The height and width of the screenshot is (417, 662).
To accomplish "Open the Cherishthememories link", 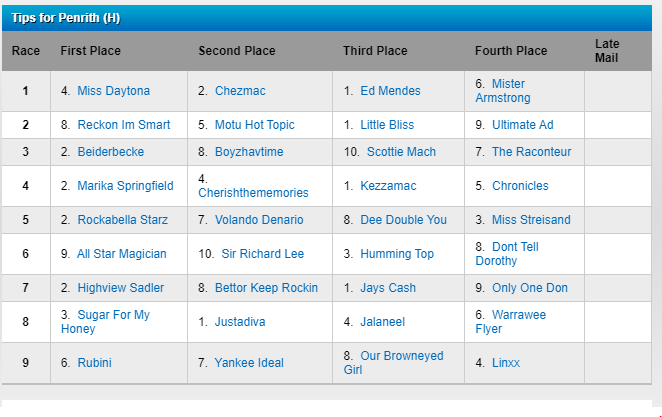I will pyautogui.click(x=253, y=193).
